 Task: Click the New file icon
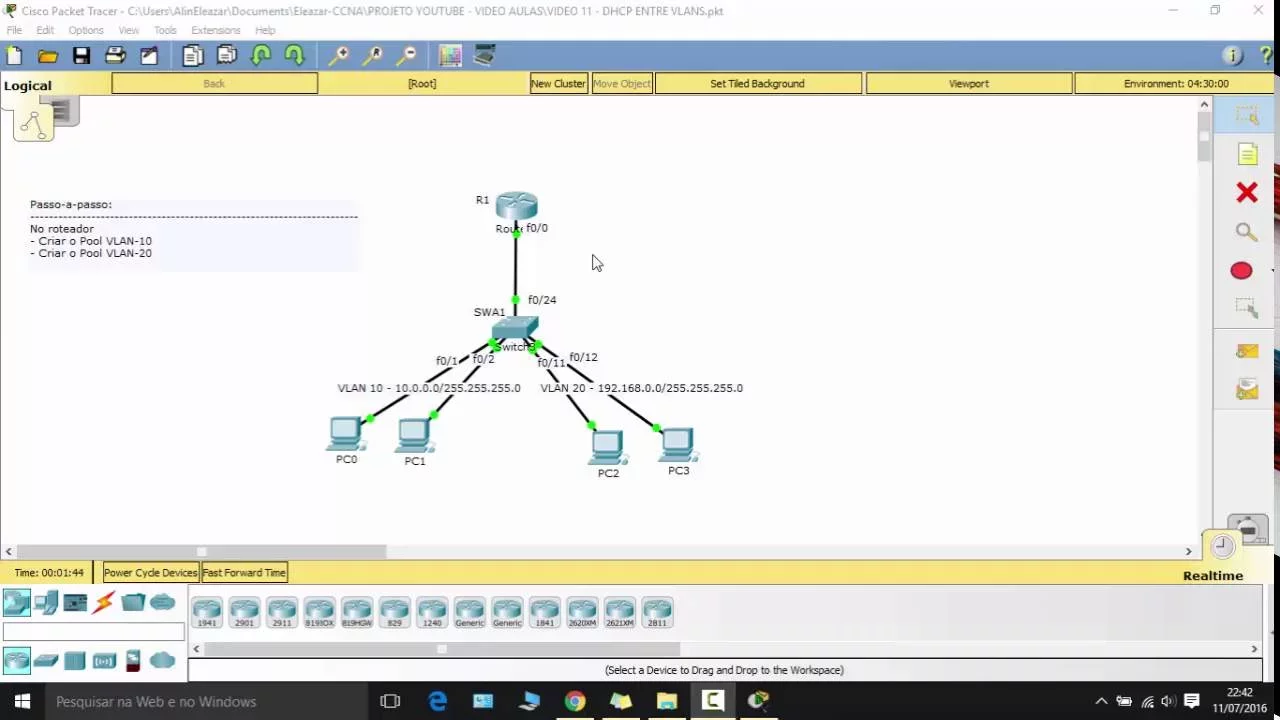coord(14,56)
